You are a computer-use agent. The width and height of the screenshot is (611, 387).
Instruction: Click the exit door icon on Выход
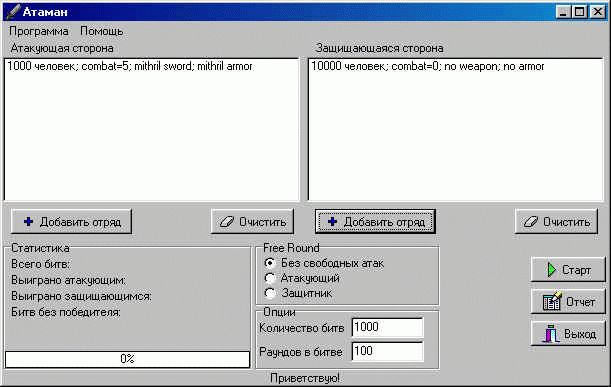551,334
